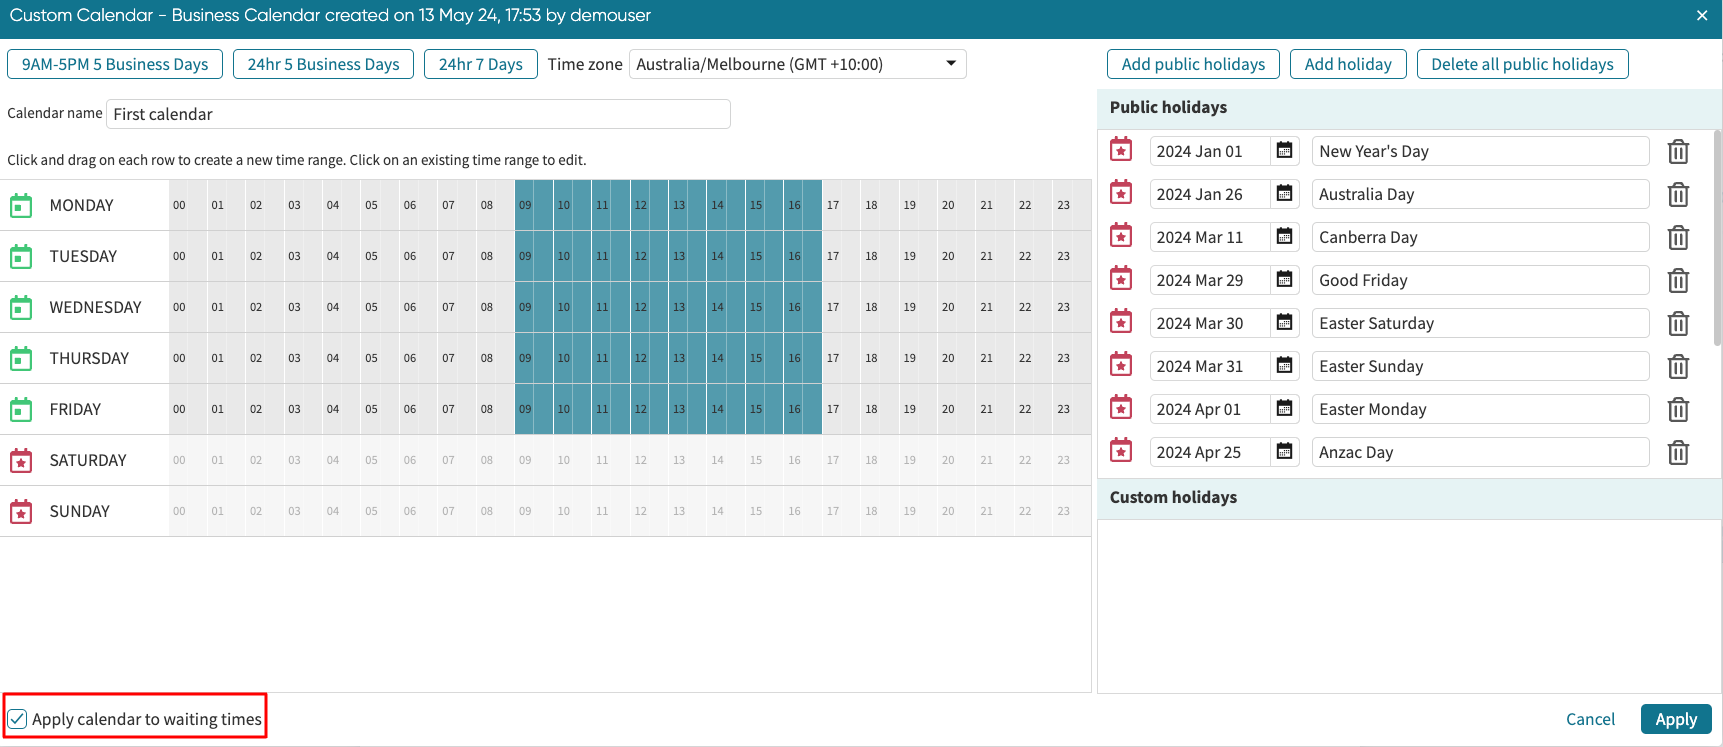Choose the 24hr 7 Days preset
Image resolution: width=1723 pixels, height=747 pixels.
coord(480,64)
